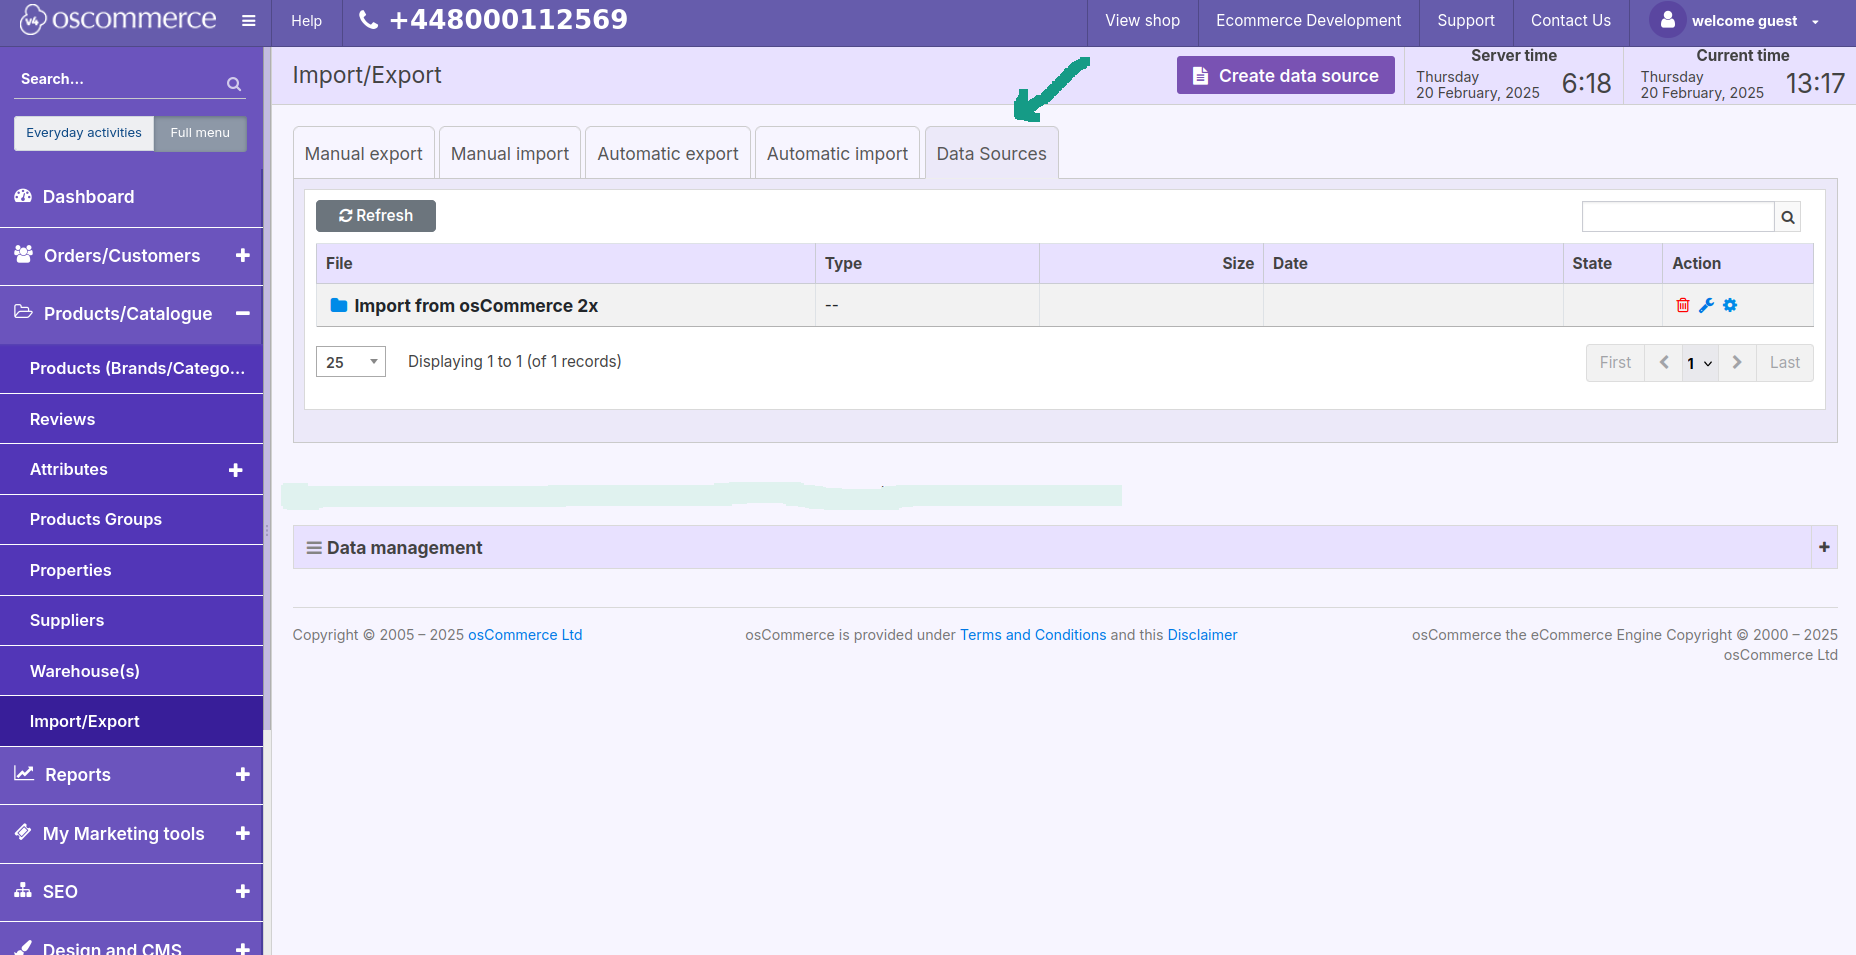Screen dimensions: 1856x955
Task: Click the blue wrench configure icon
Action: point(1707,305)
